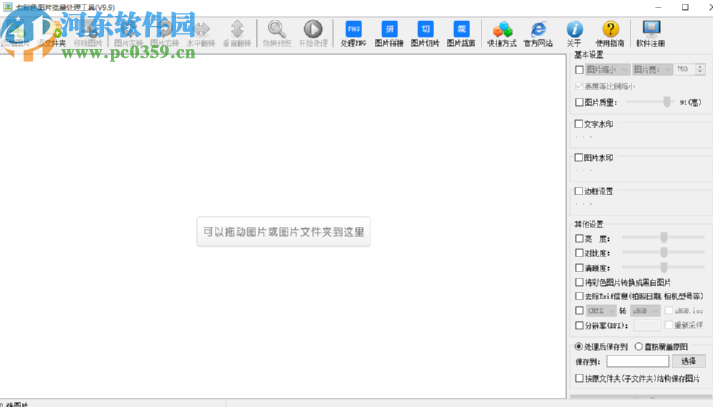Tick the 对比度 contrast checkbox
713x407 pixels.
579,253
